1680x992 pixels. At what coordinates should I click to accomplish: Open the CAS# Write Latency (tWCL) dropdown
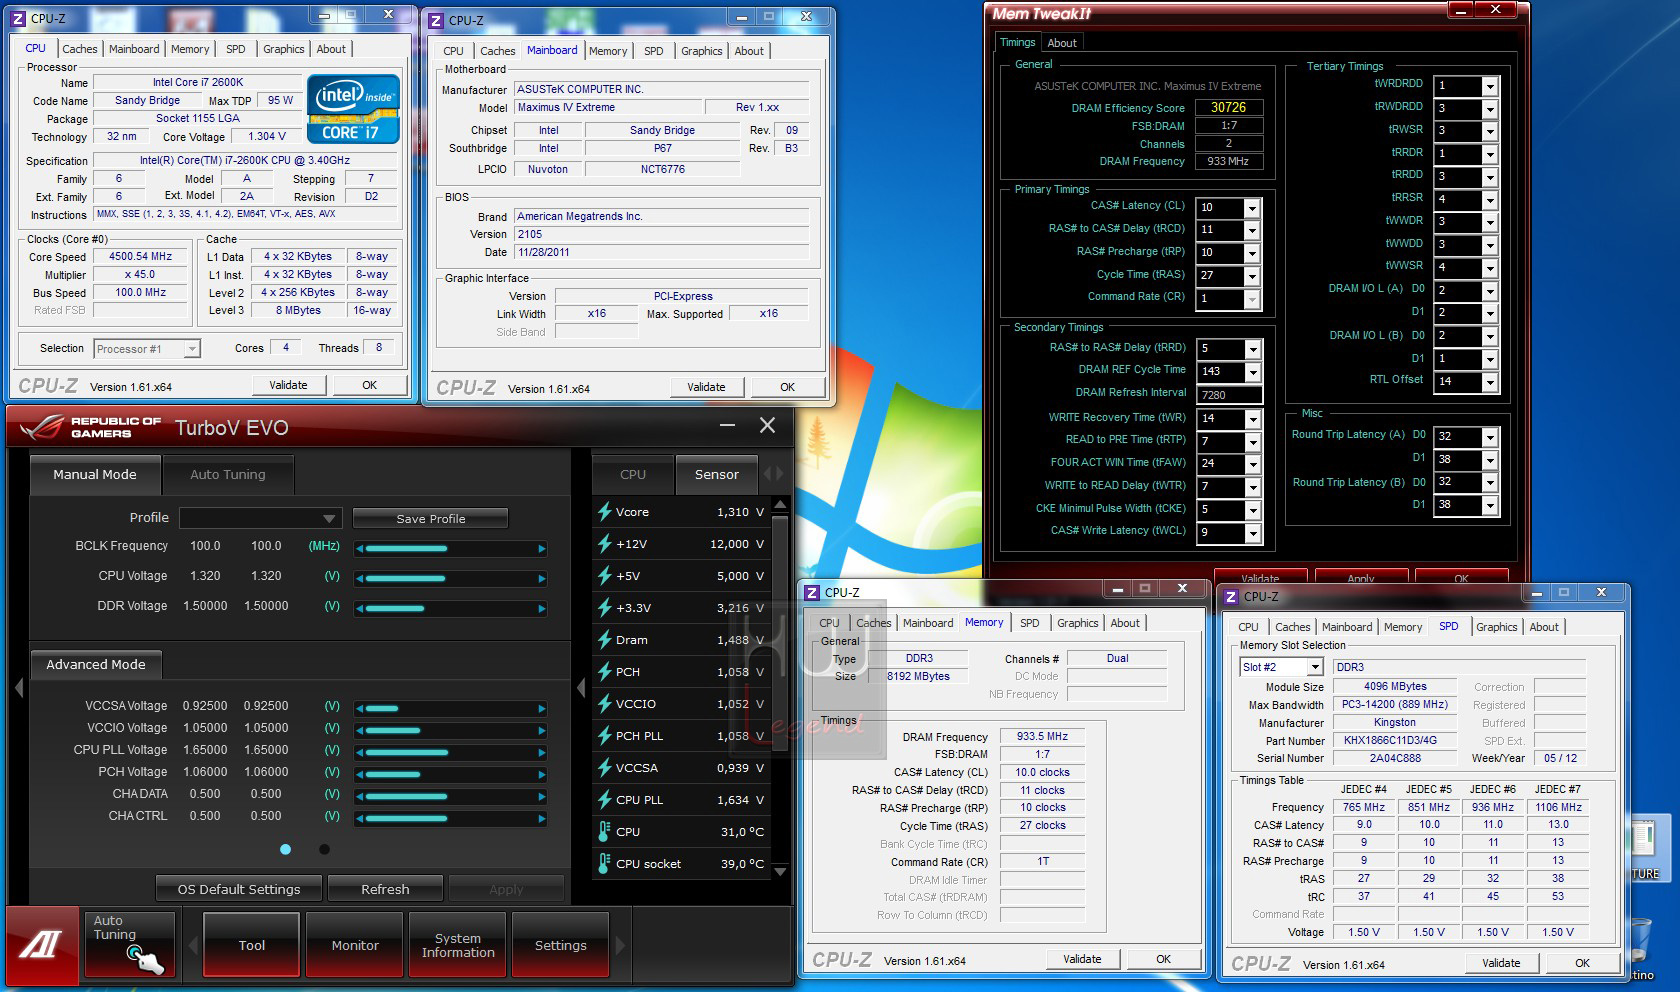[1251, 534]
